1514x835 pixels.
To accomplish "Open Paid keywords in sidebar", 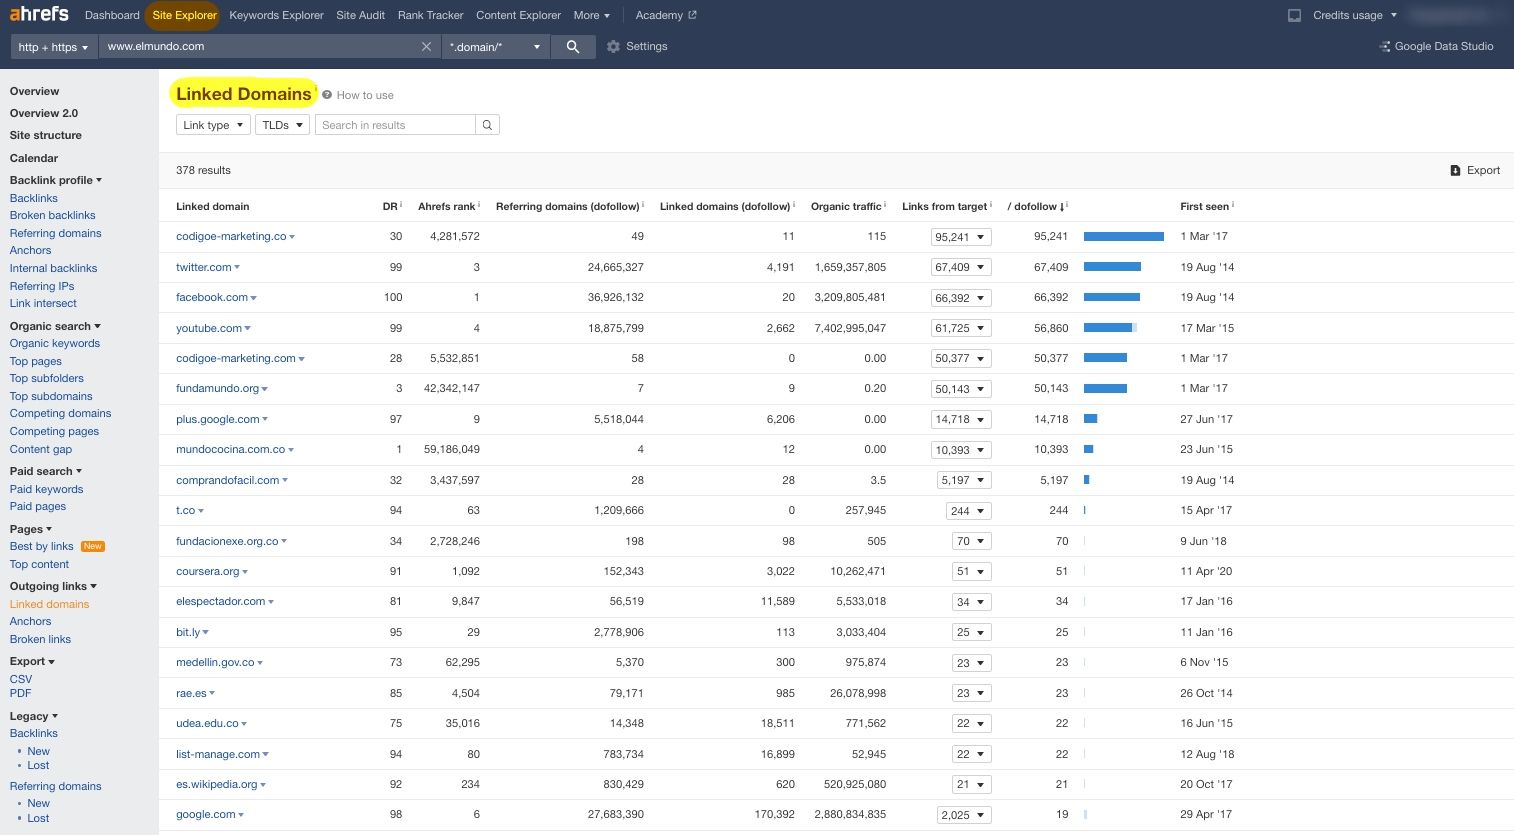I will tap(46, 489).
